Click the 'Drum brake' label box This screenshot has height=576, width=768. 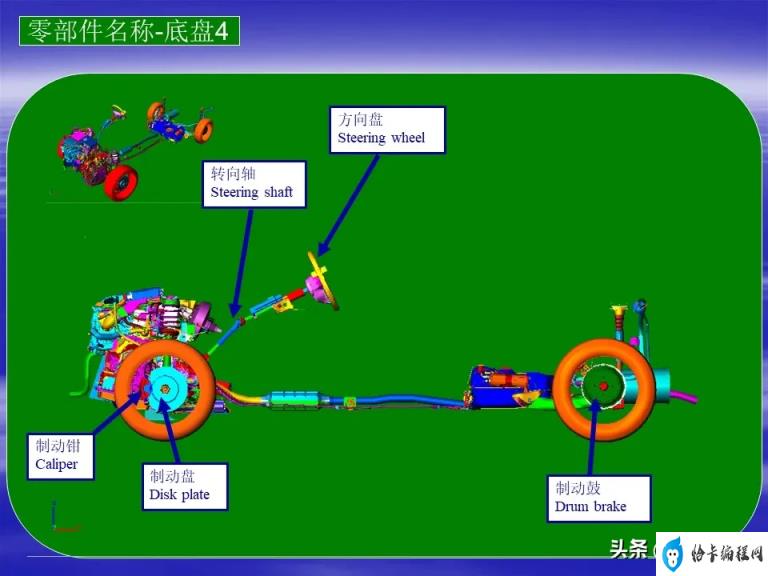point(599,498)
